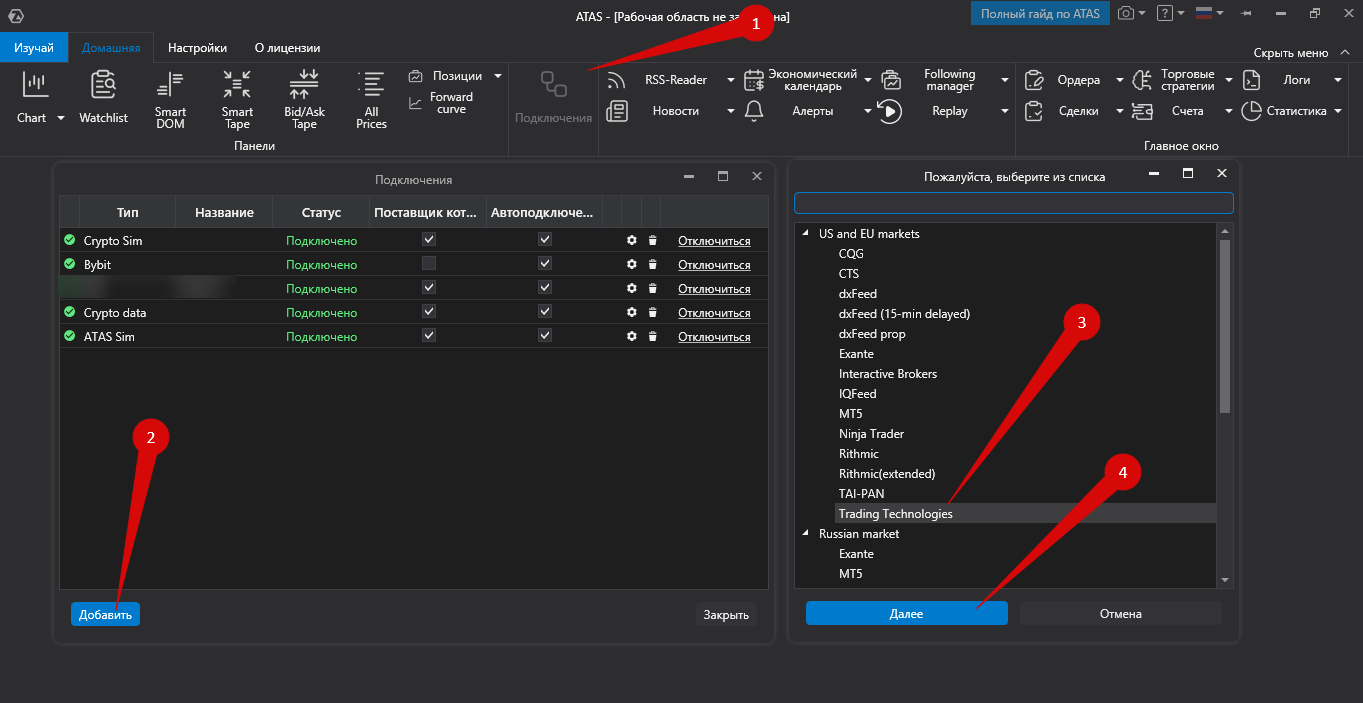
Task: Click the Отмена button
Action: (1120, 613)
